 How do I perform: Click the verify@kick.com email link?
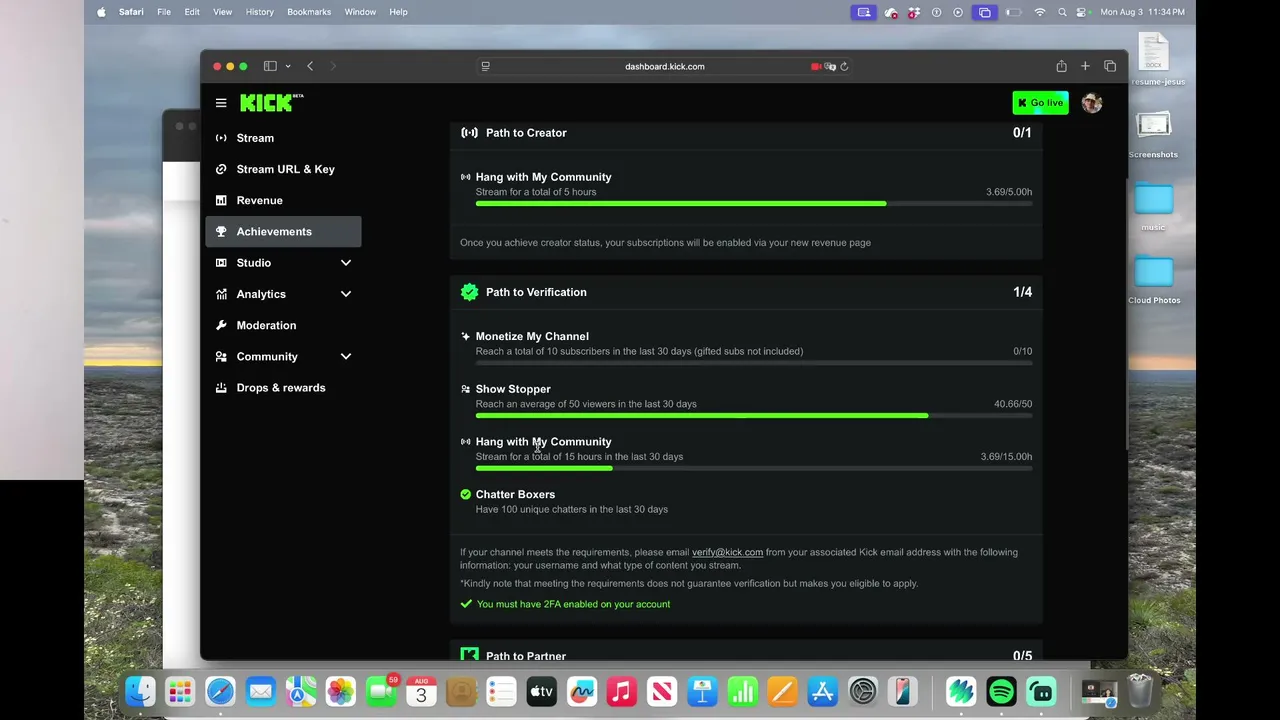tap(727, 552)
